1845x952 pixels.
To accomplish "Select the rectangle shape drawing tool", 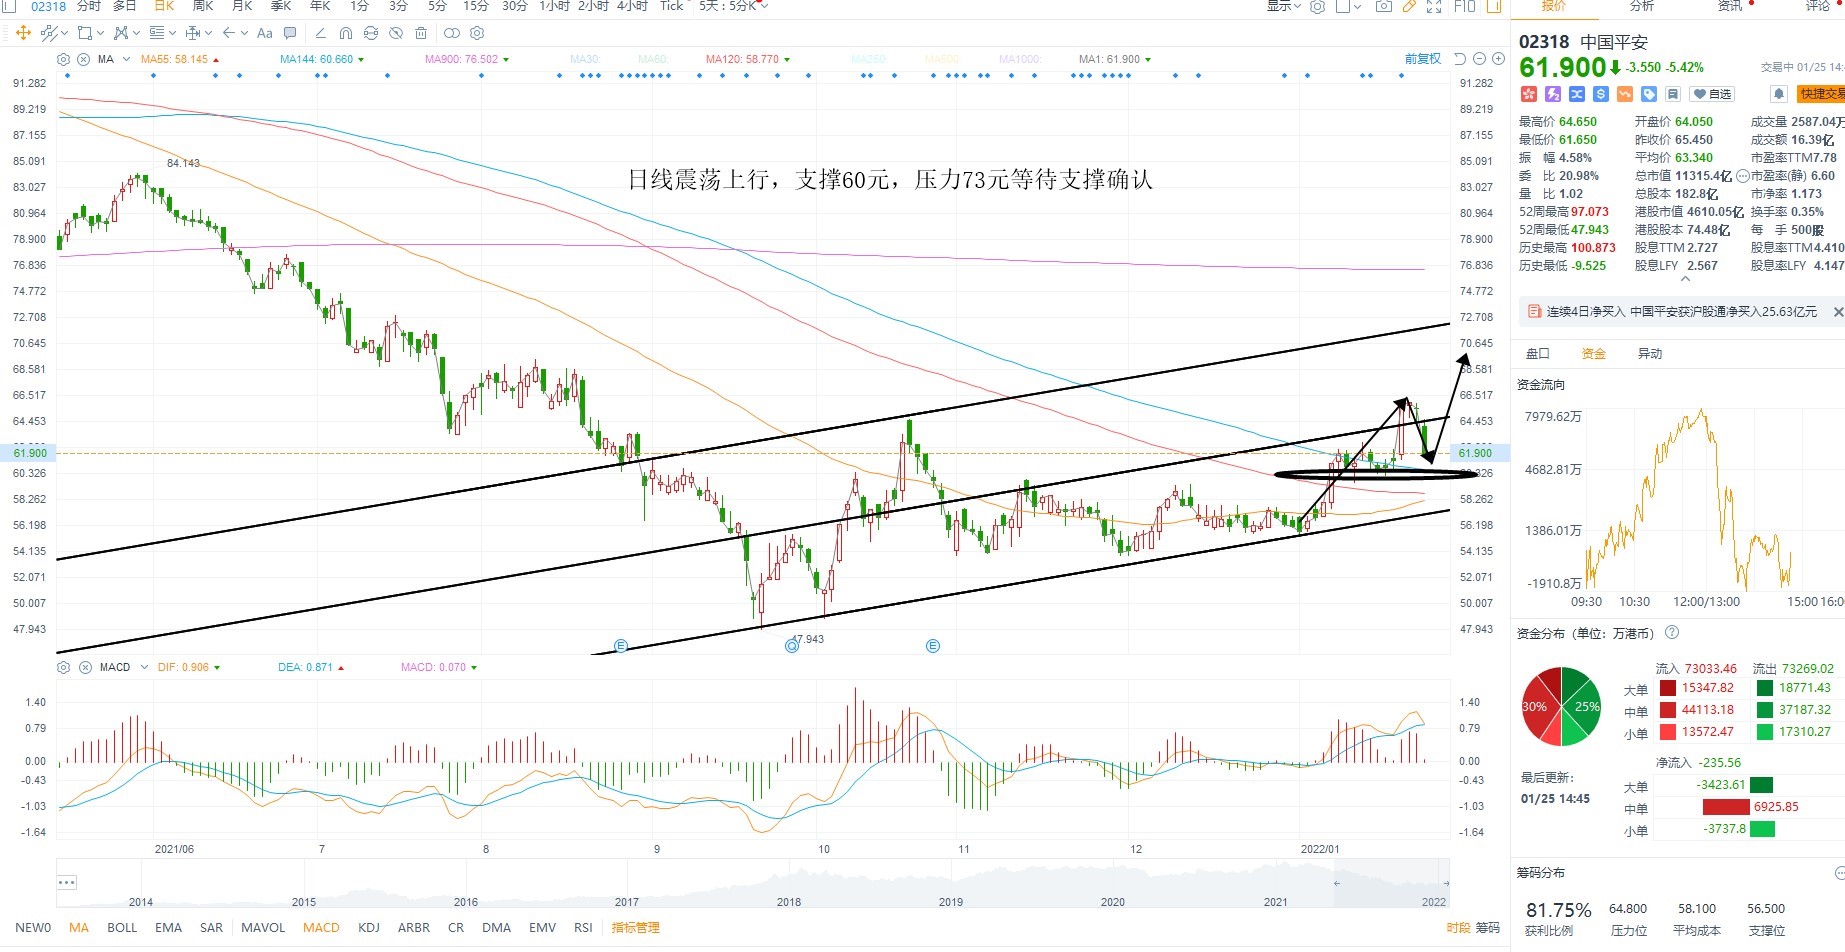I will point(85,33).
